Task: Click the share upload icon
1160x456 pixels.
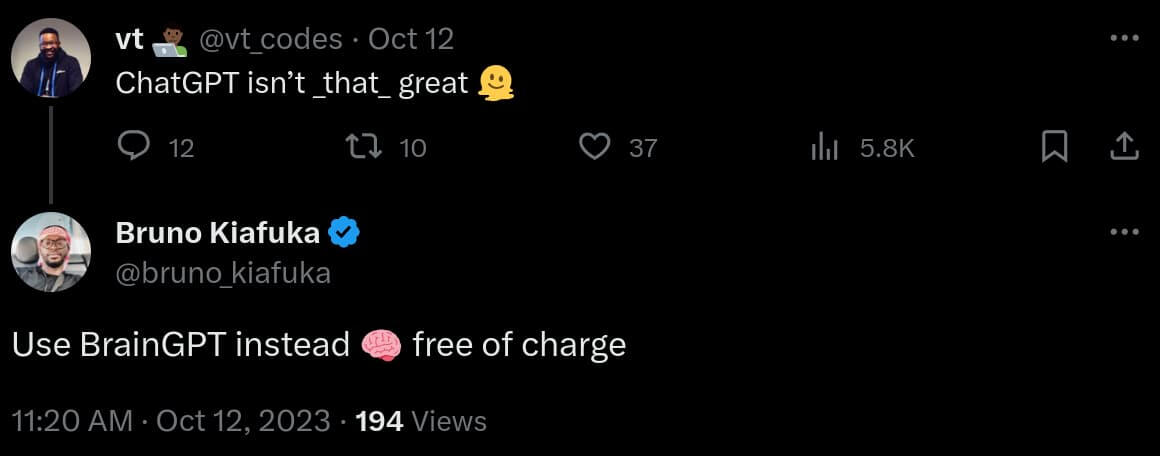Action: (1125, 147)
